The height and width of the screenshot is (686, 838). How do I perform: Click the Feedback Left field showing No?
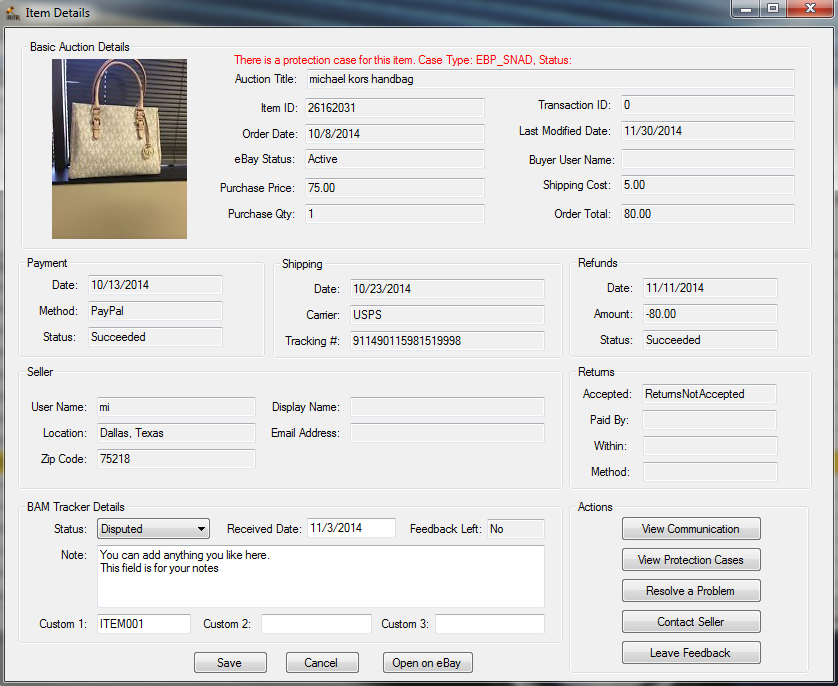click(516, 529)
